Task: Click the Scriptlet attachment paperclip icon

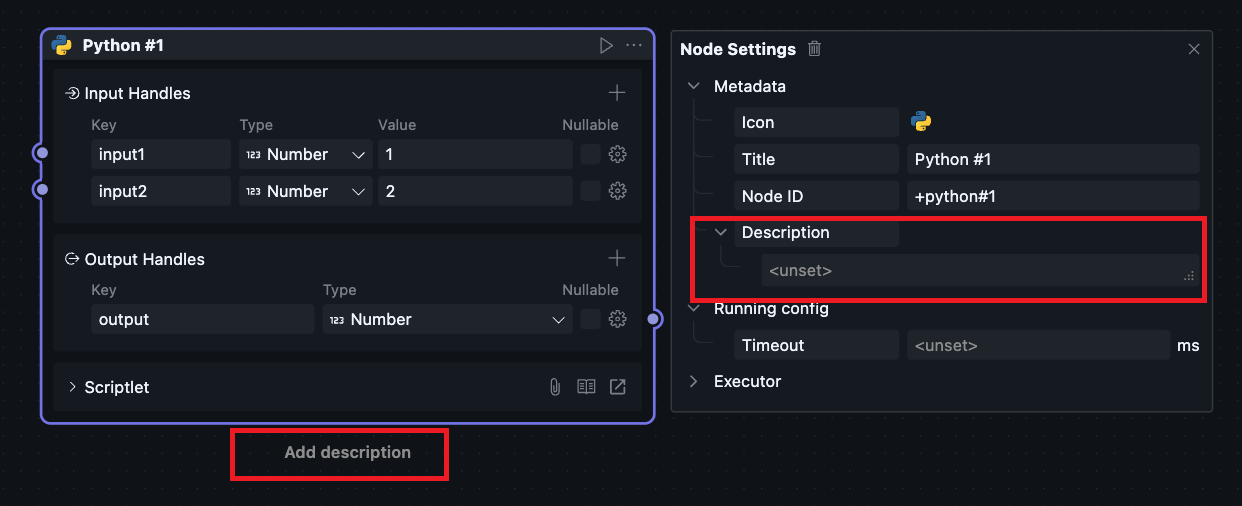Action: [x=555, y=387]
